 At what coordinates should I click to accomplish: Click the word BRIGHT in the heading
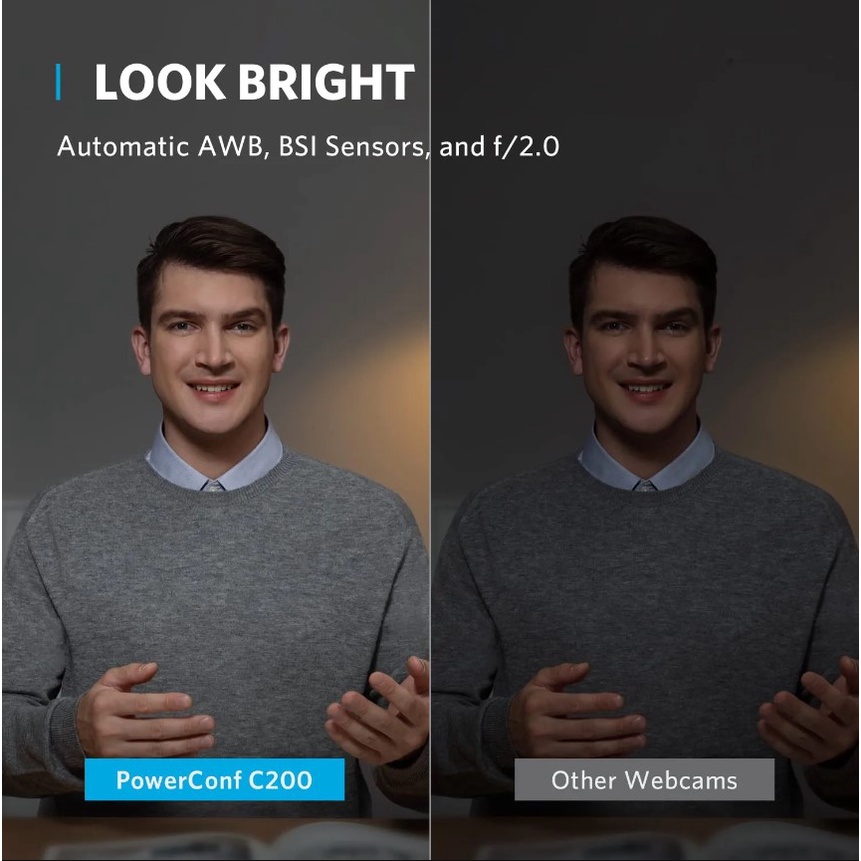326,82
